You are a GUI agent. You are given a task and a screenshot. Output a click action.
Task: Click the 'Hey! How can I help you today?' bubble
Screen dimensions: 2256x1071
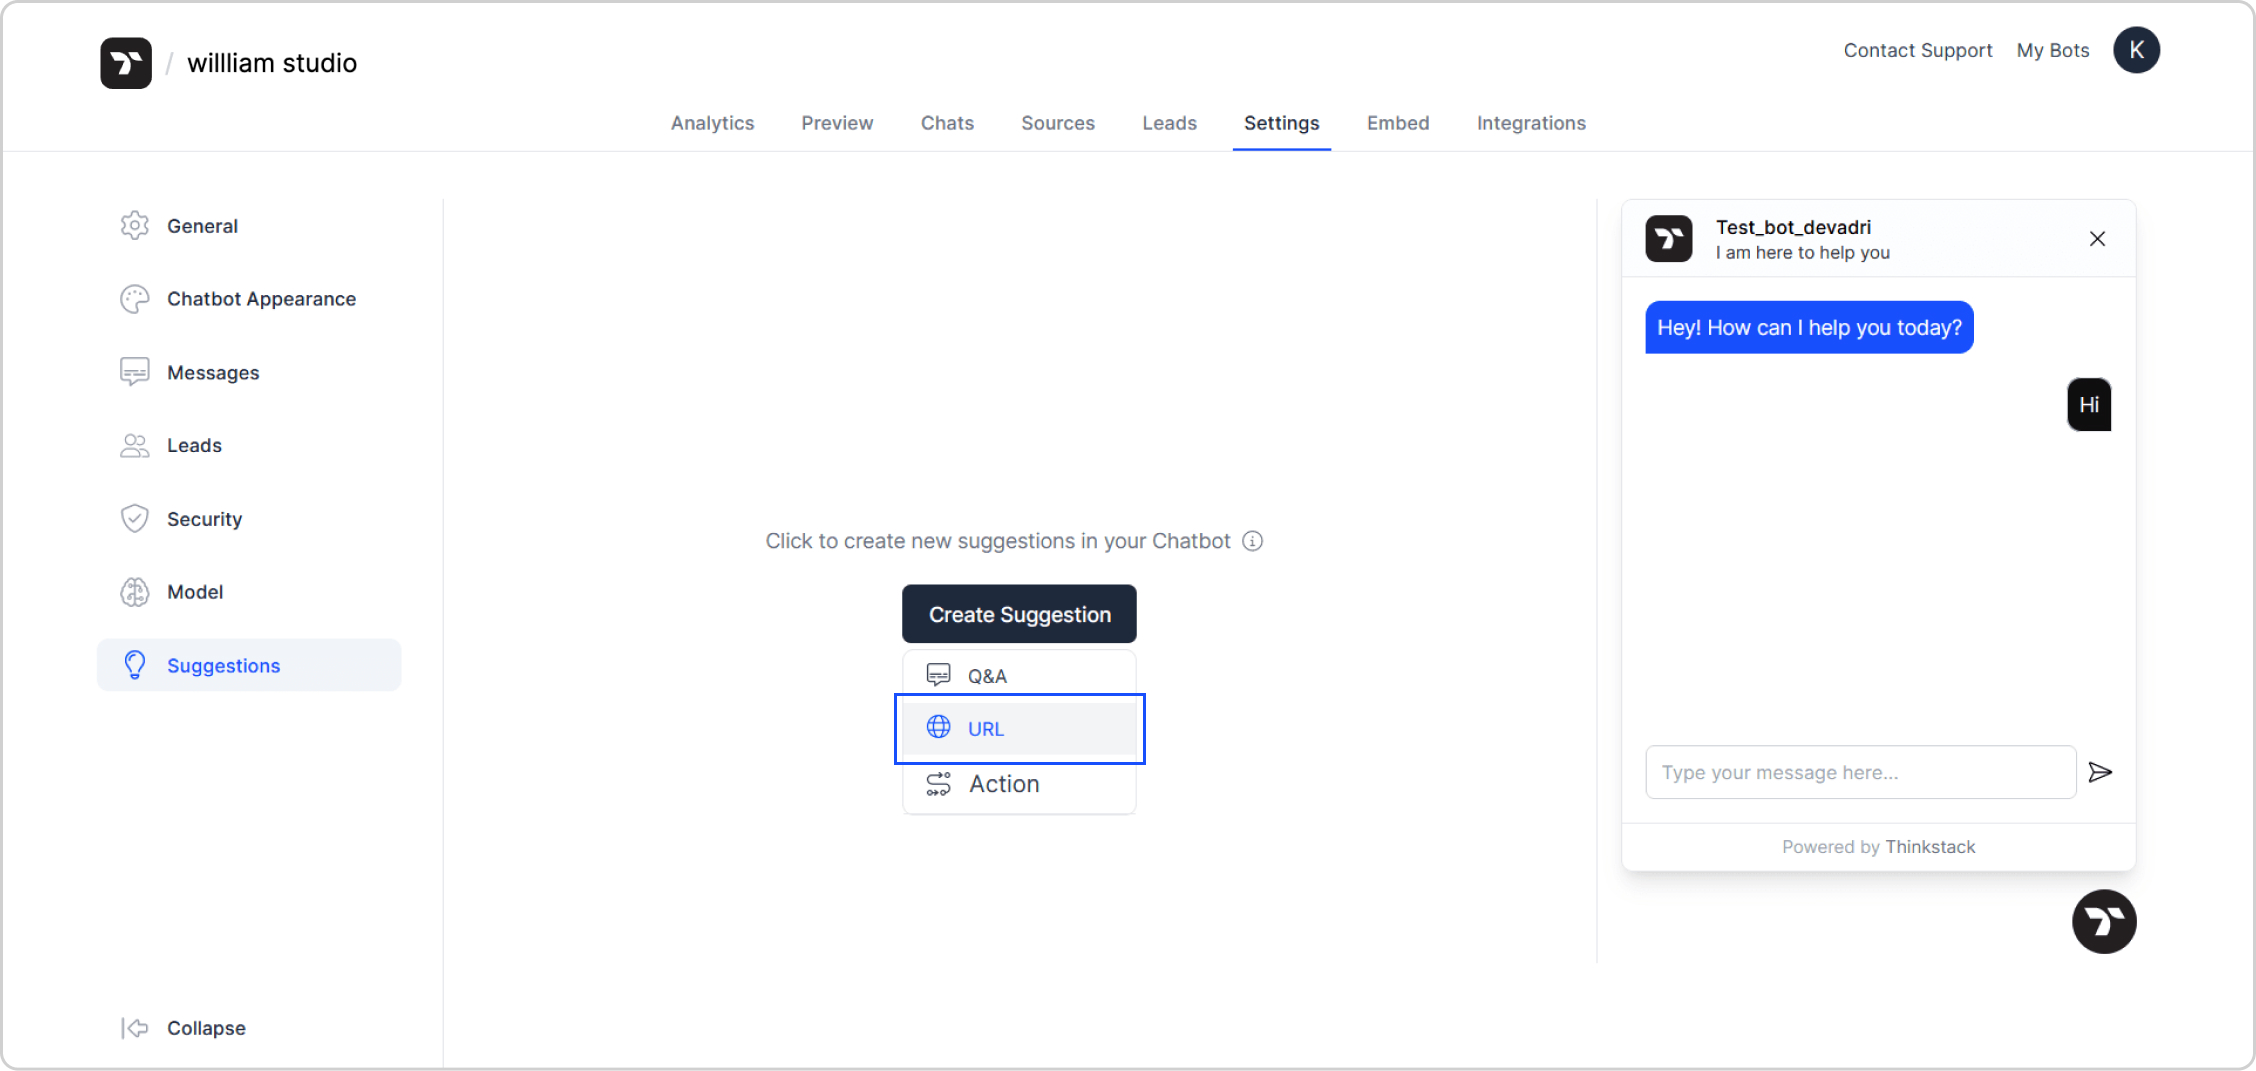pos(1809,327)
